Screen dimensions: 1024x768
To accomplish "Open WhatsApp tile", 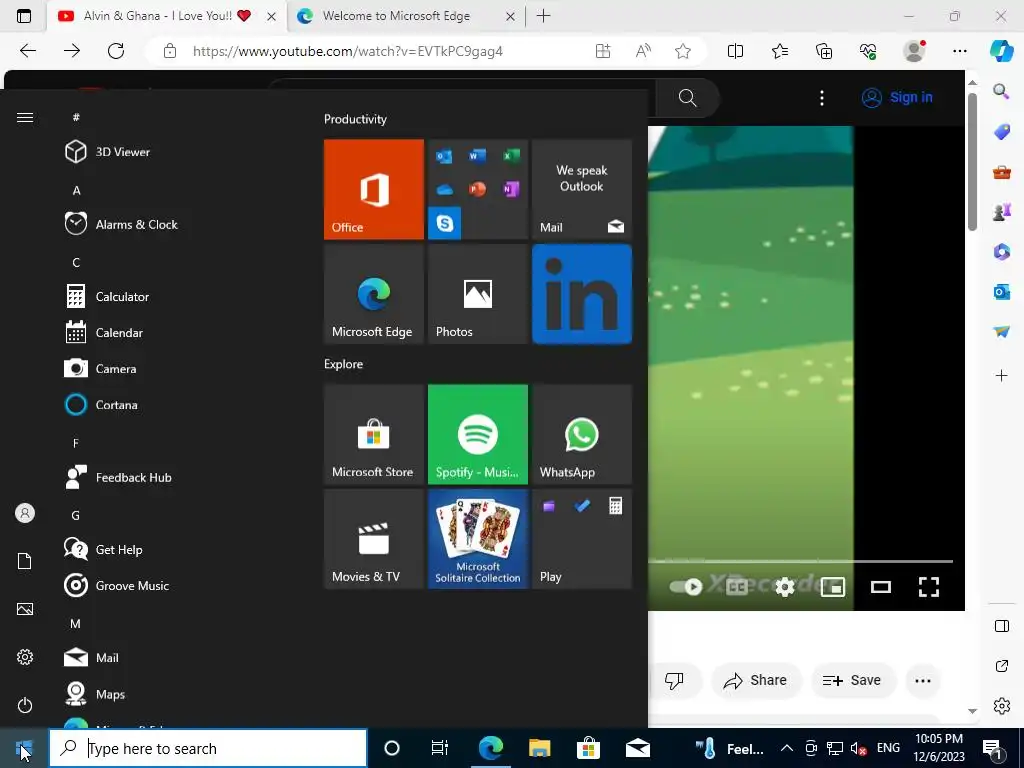I will pos(582,434).
